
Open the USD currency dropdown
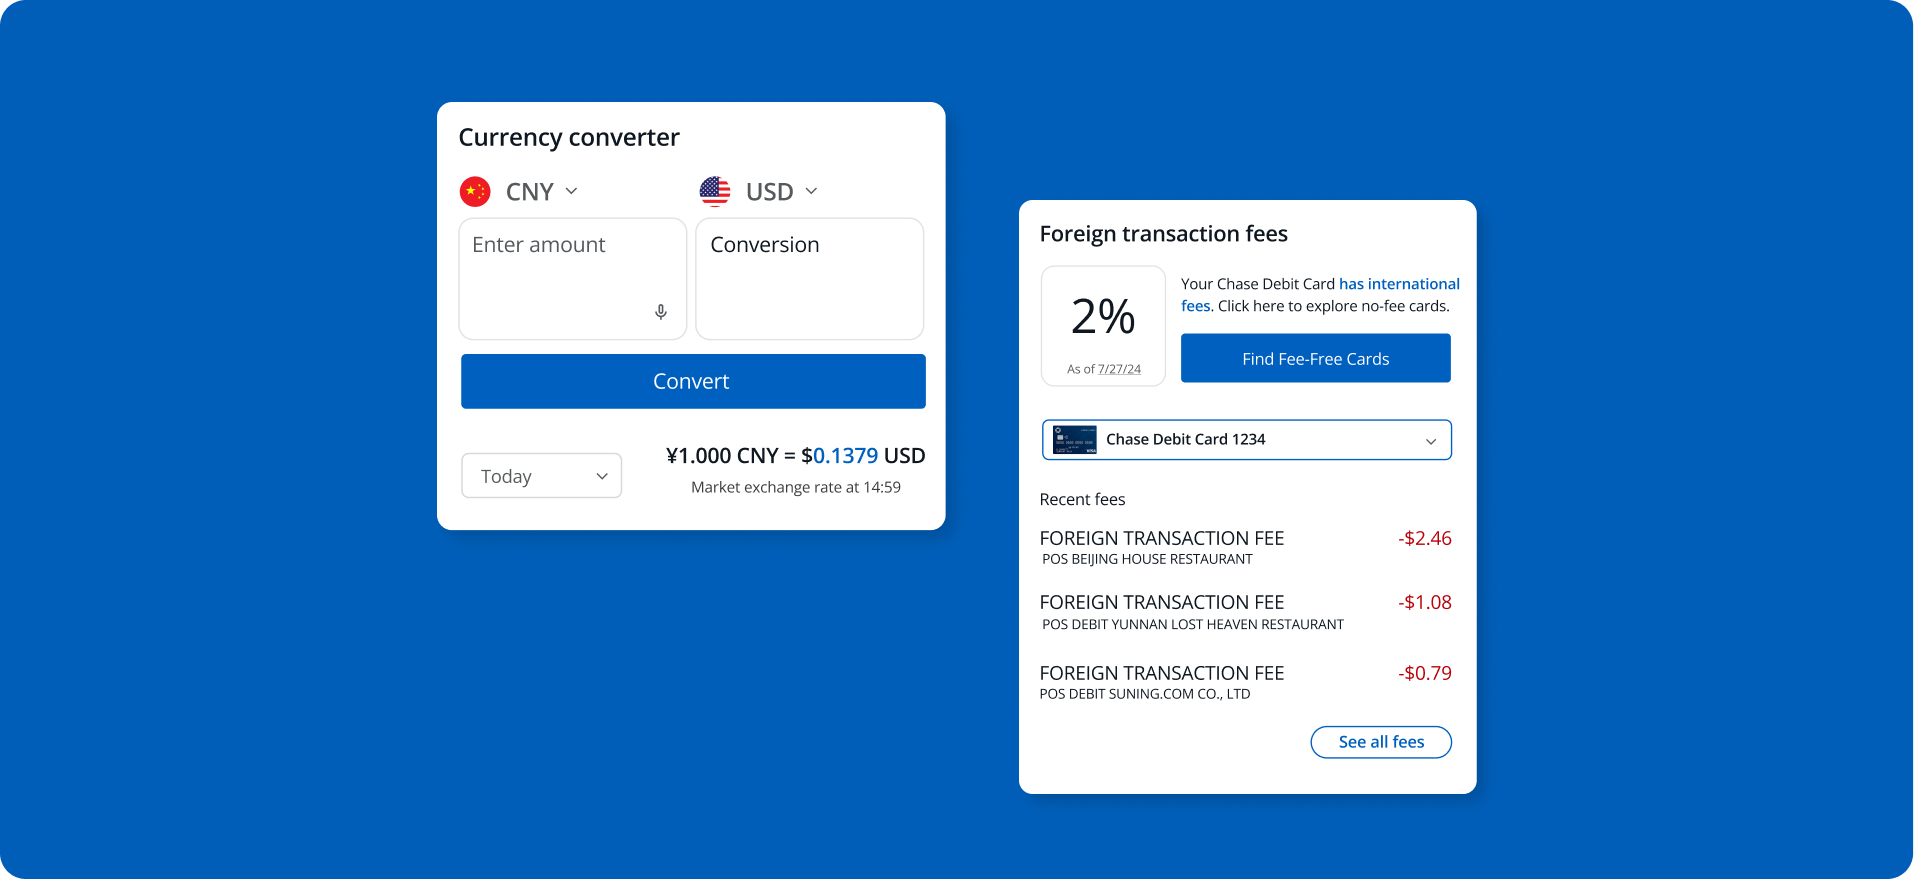783,191
